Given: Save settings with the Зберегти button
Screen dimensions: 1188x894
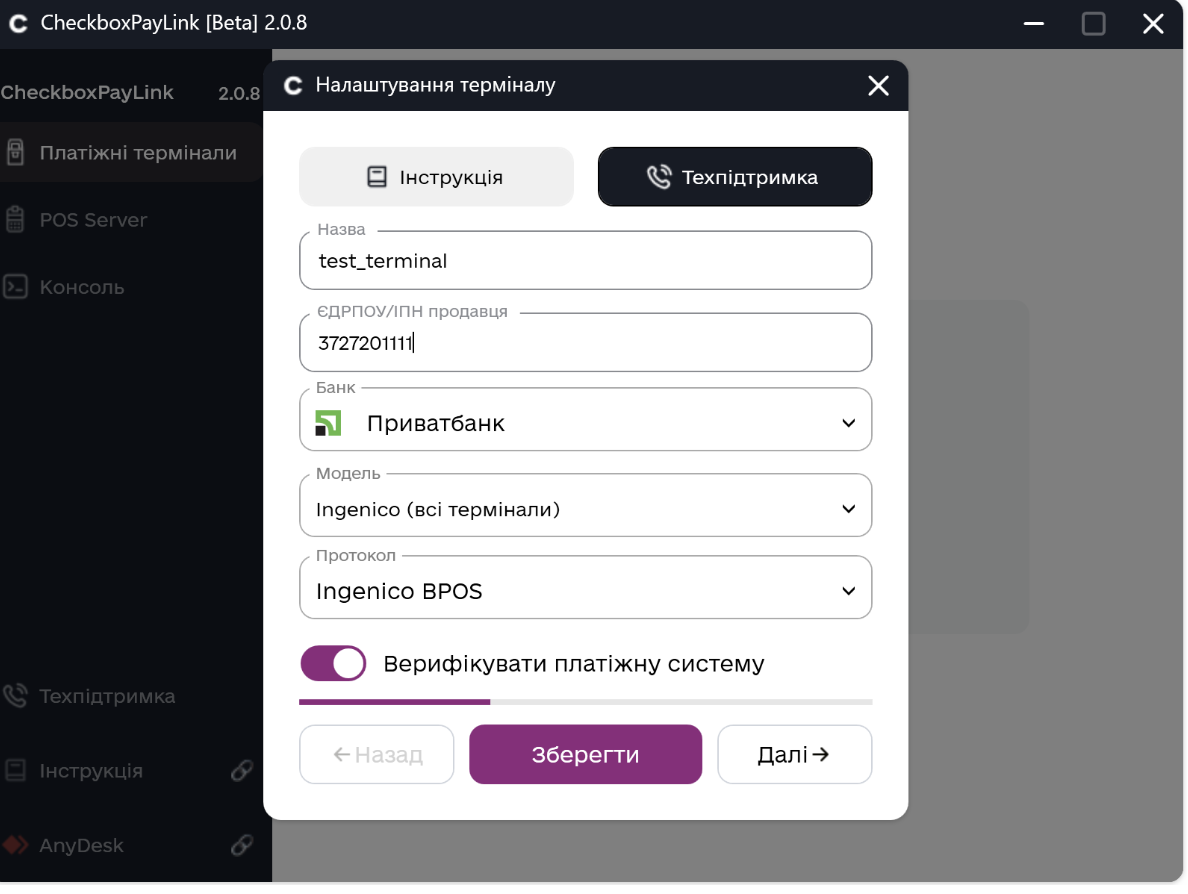Looking at the screenshot, I should click(x=585, y=754).
